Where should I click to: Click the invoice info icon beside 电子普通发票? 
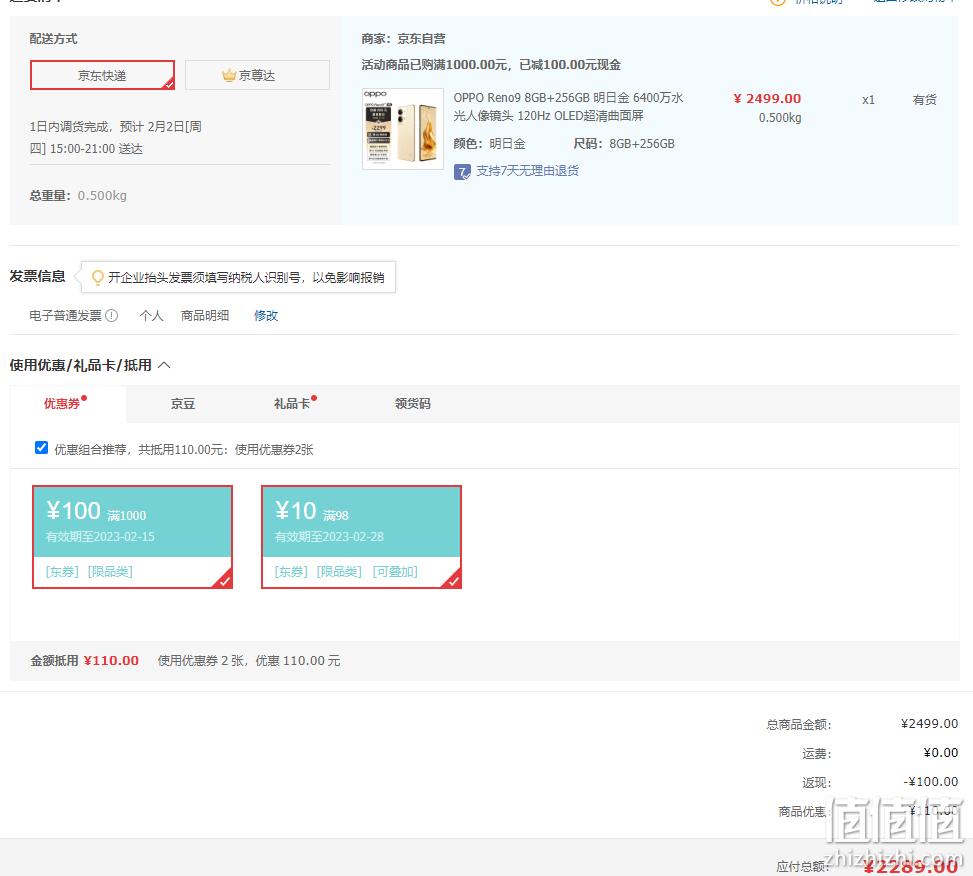coord(112,315)
